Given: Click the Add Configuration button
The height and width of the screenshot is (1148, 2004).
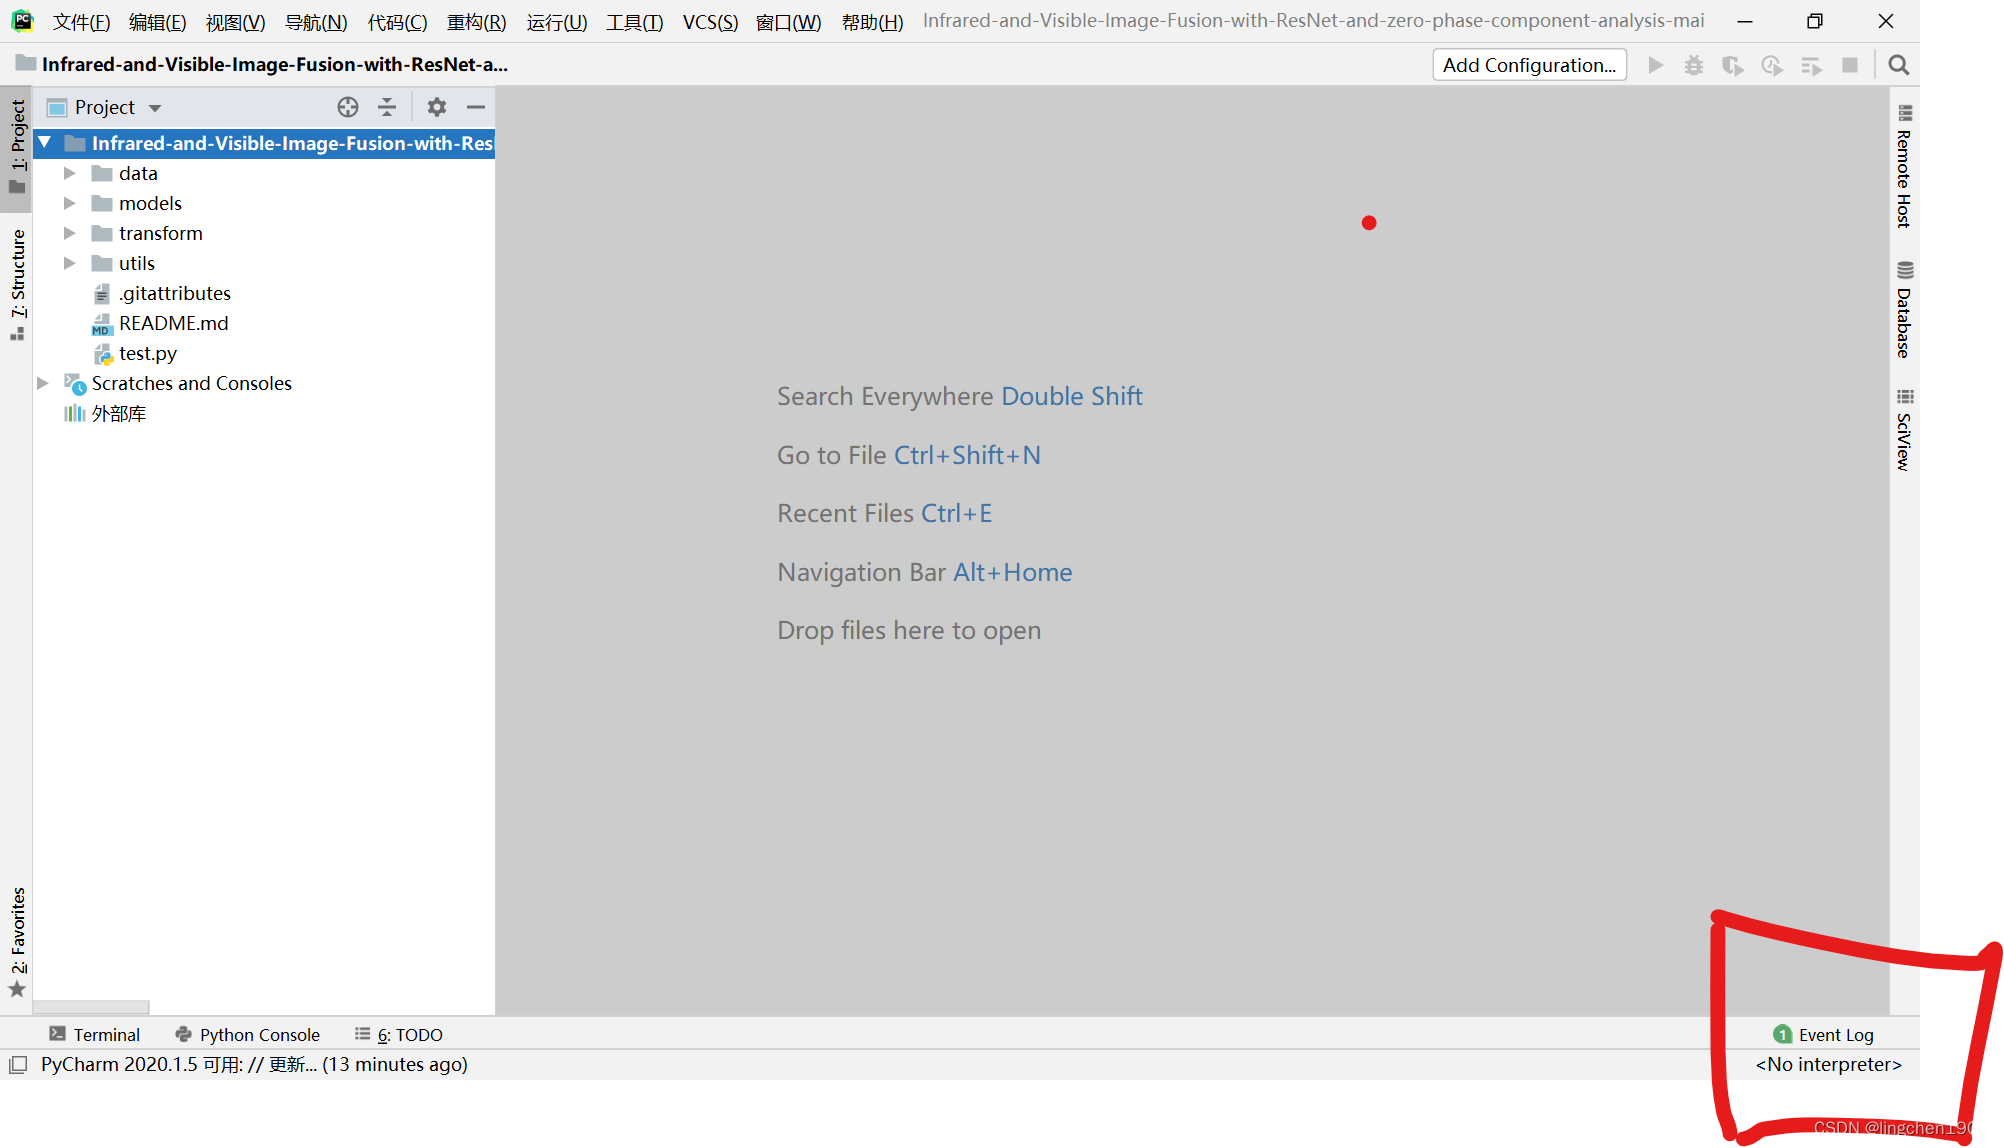Looking at the screenshot, I should coord(1528,65).
